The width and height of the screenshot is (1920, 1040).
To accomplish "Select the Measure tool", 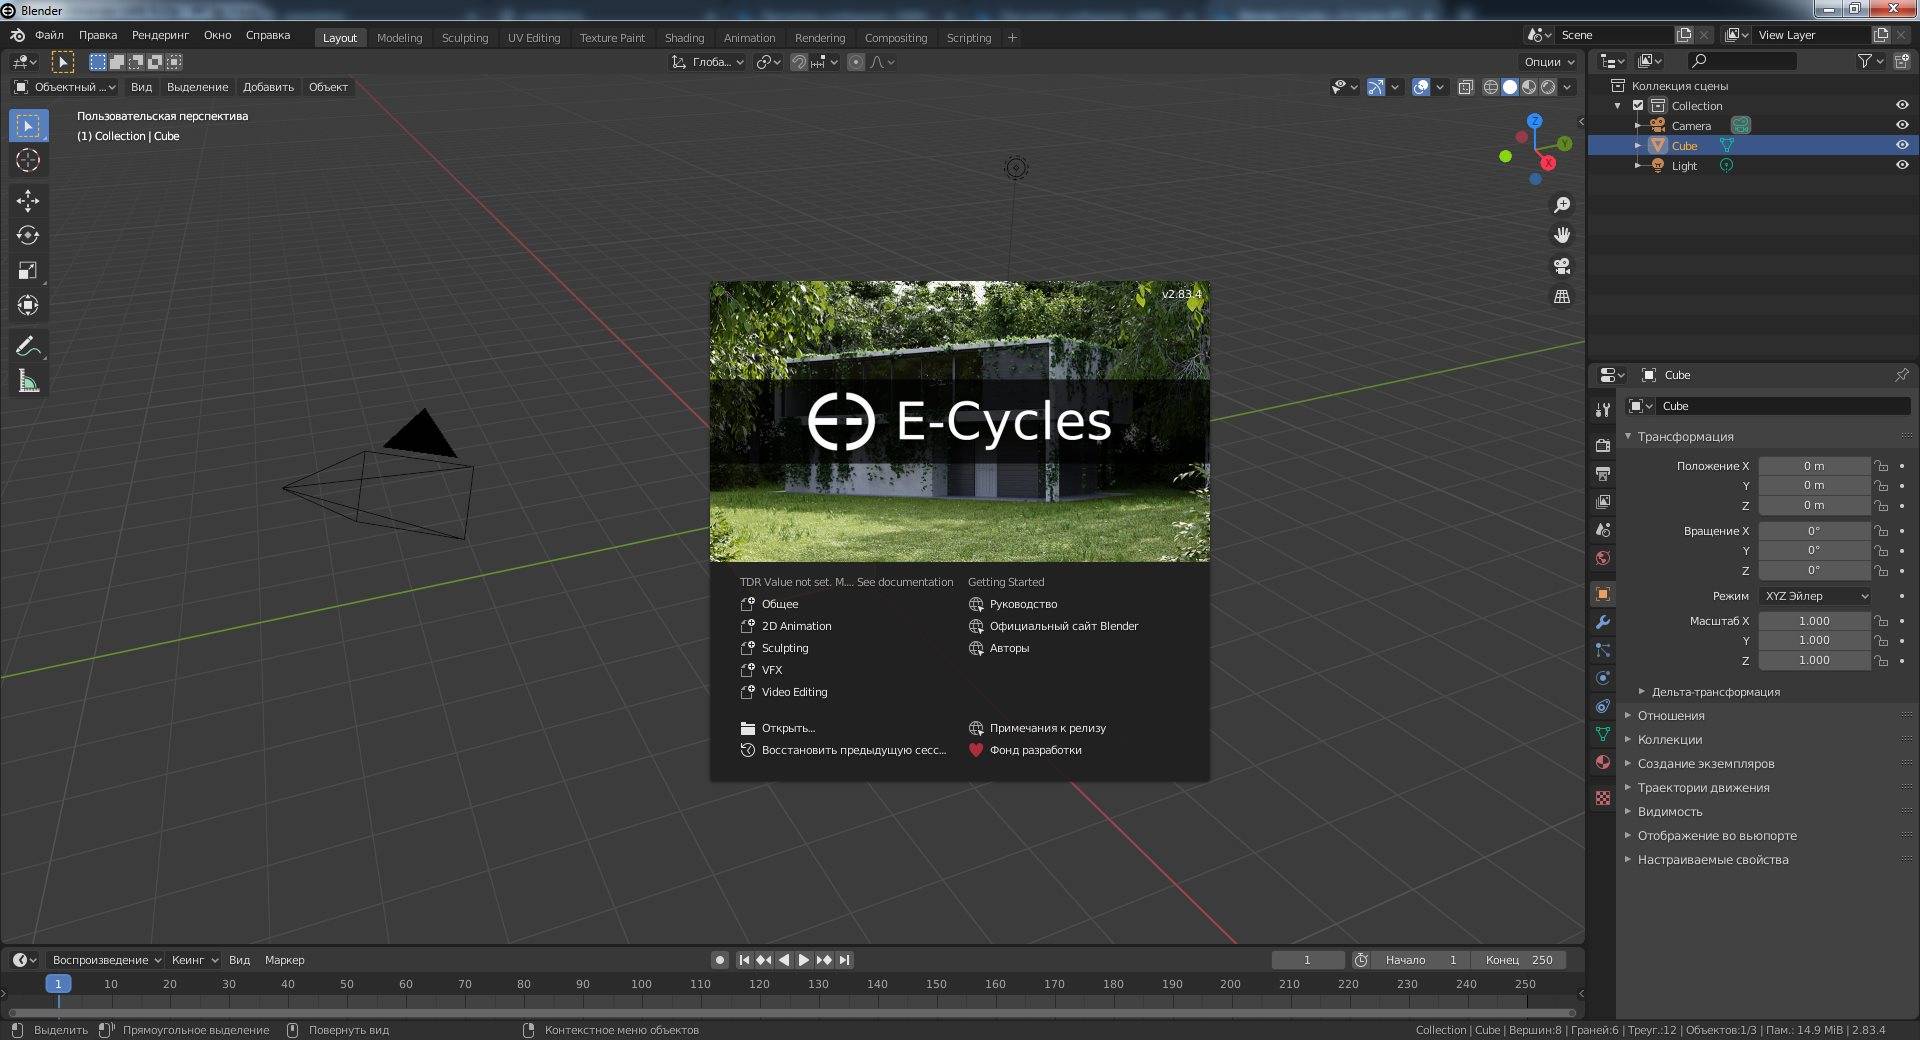I will 28,381.
